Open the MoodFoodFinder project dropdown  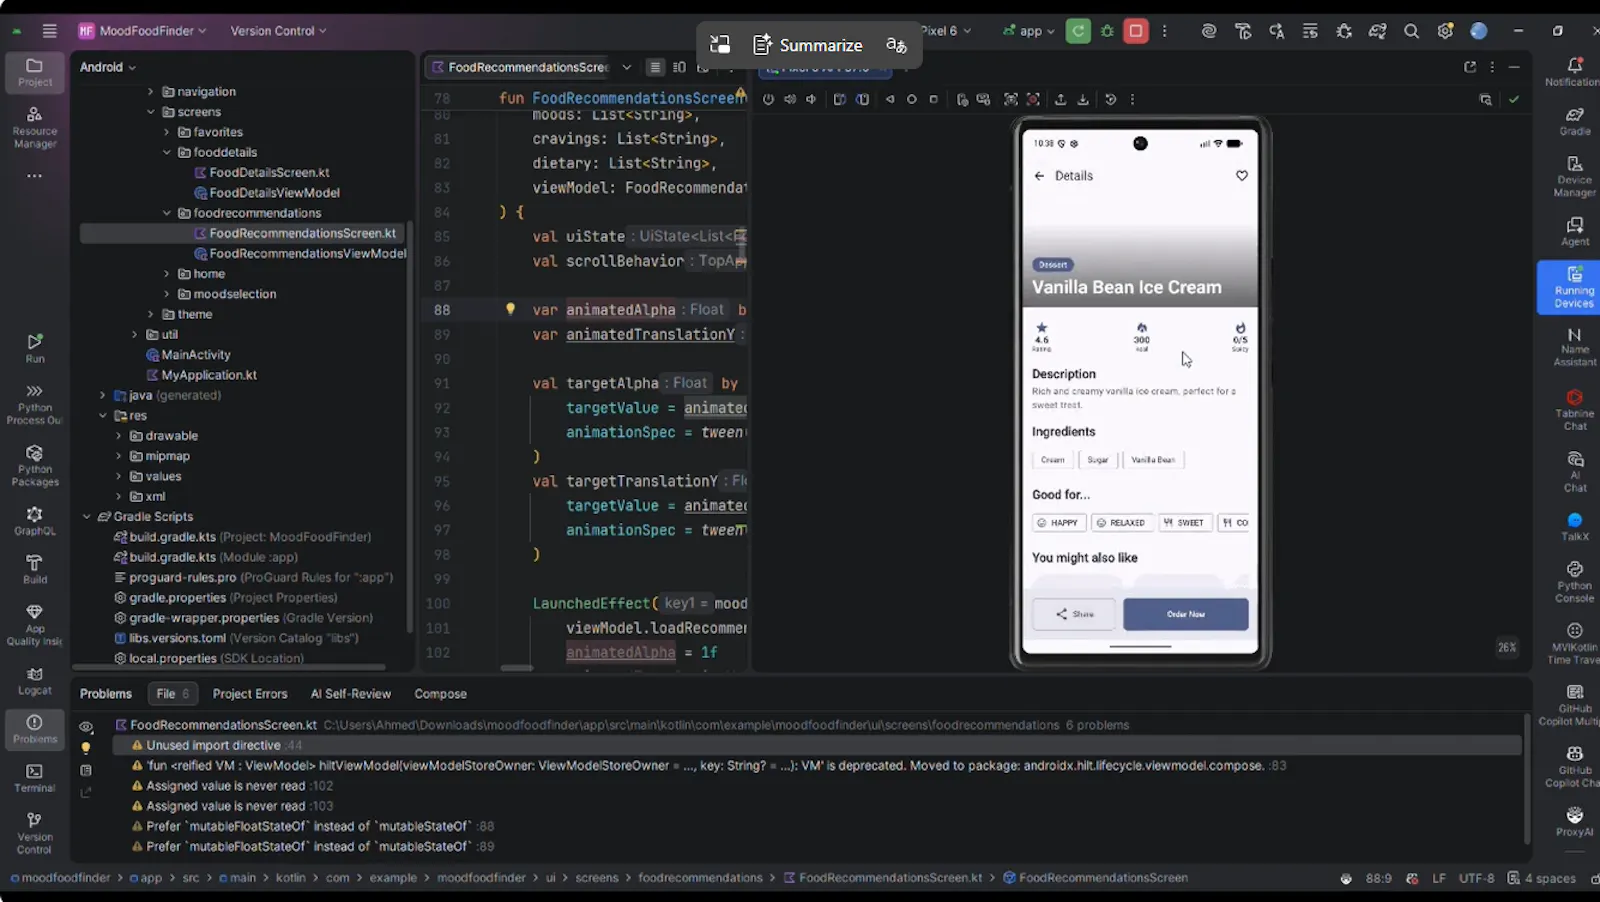[x=143, y=31]
